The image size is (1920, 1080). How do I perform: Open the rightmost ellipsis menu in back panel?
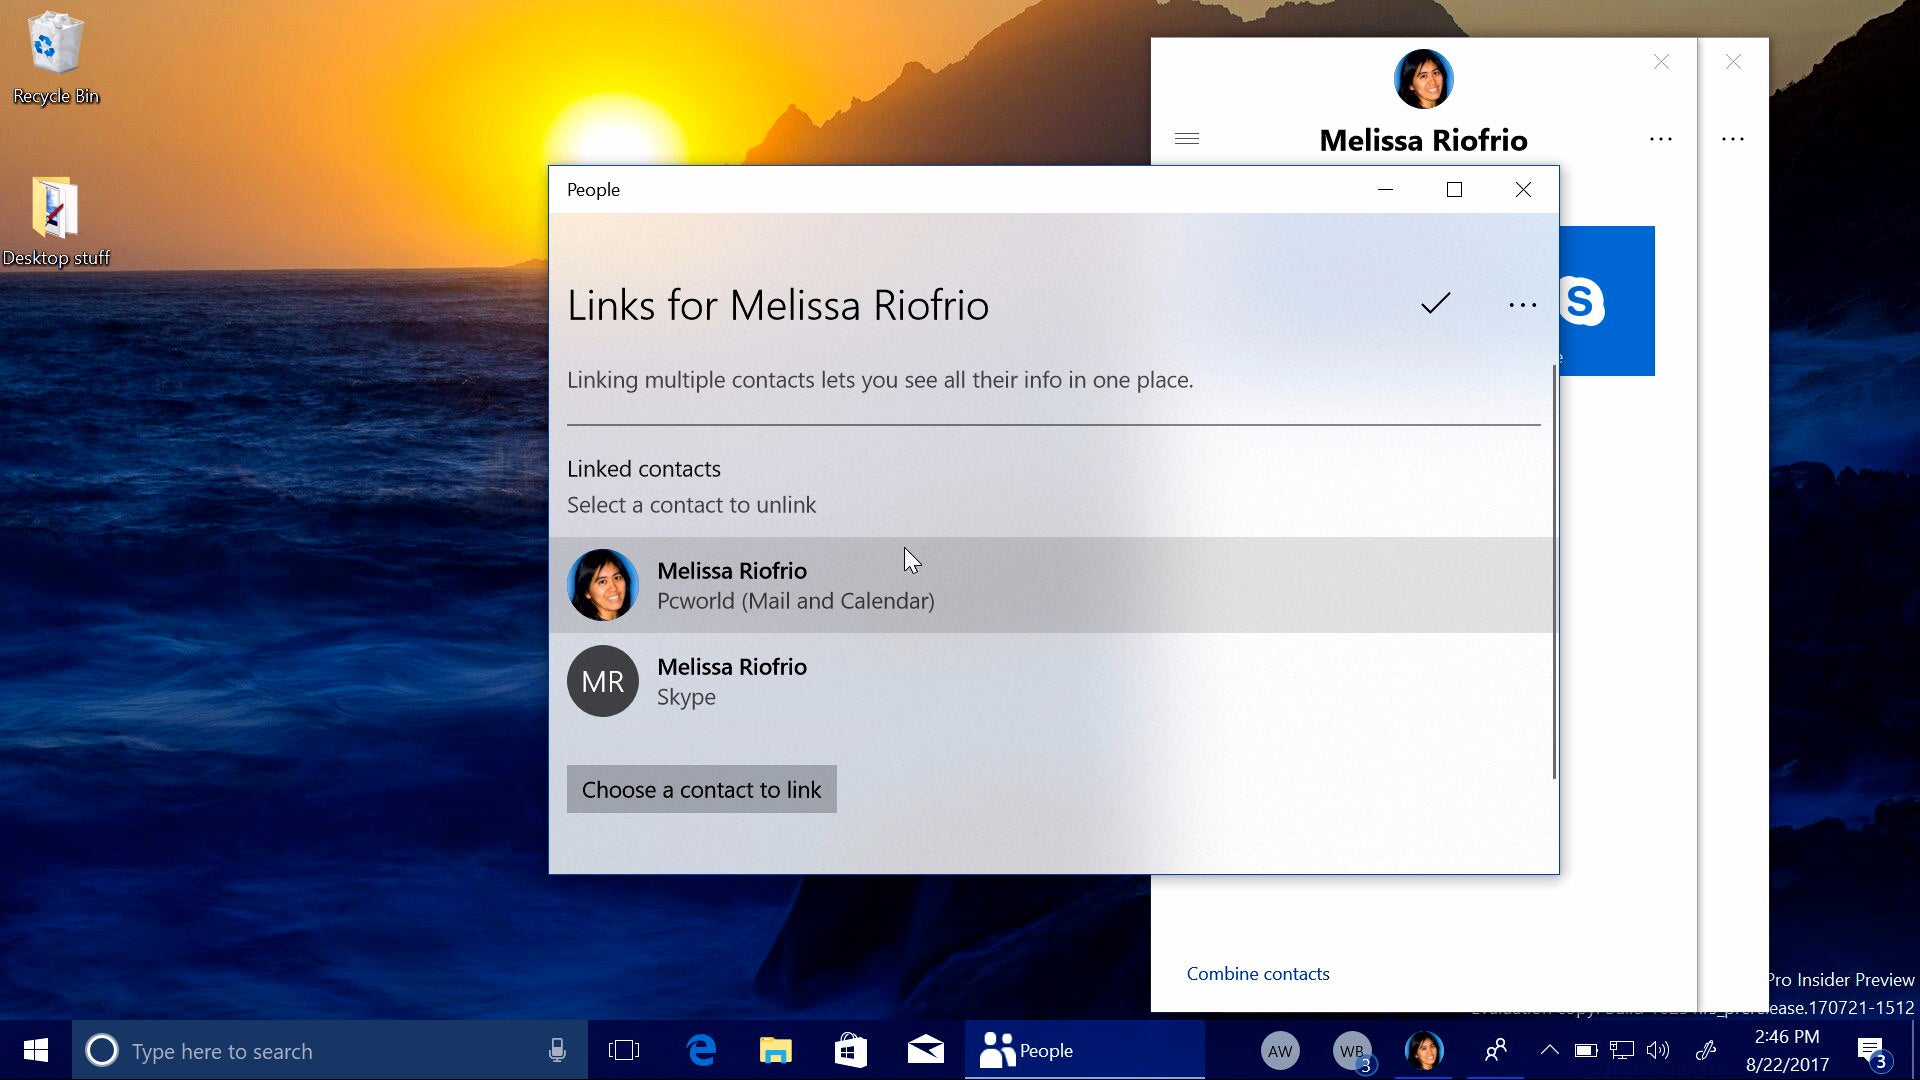click(x=1733, y=139)
